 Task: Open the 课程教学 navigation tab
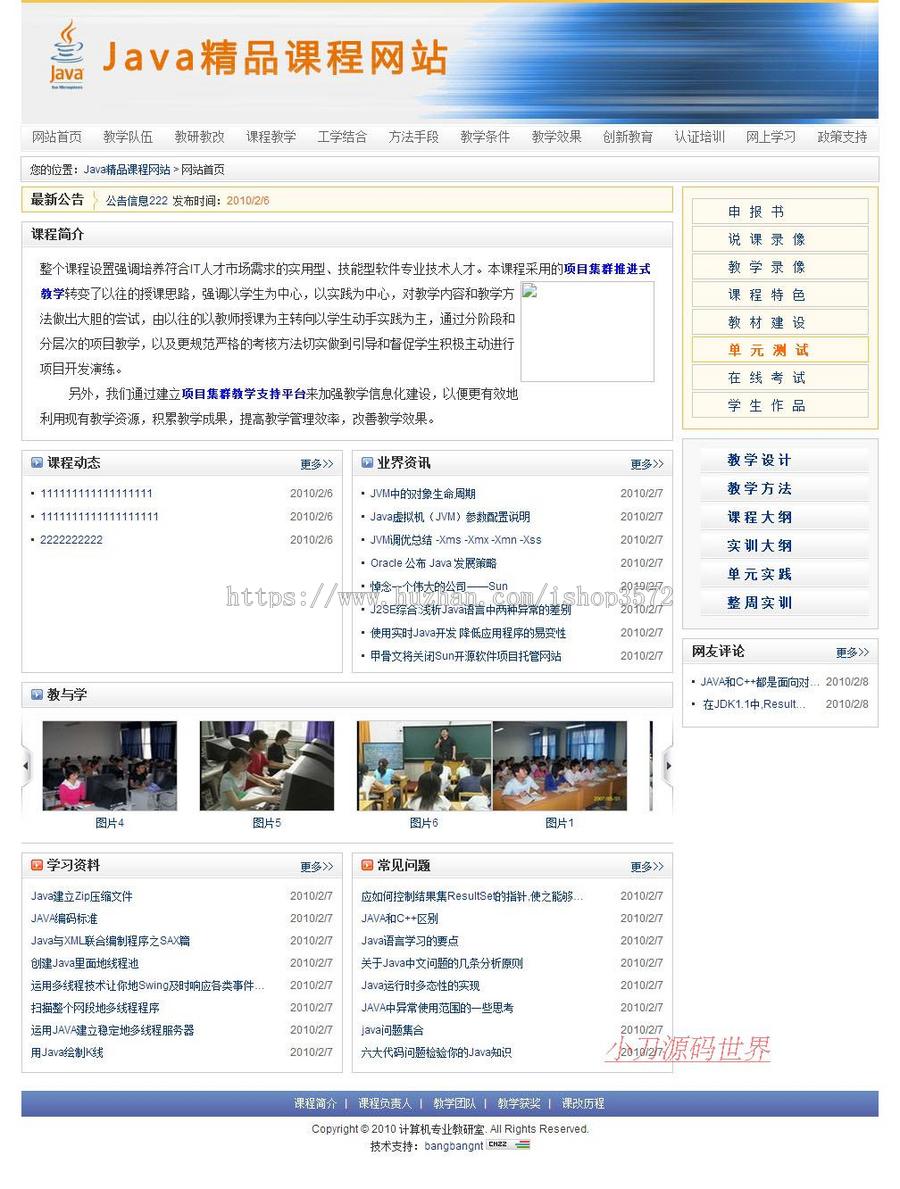click(x=270, y=137)
